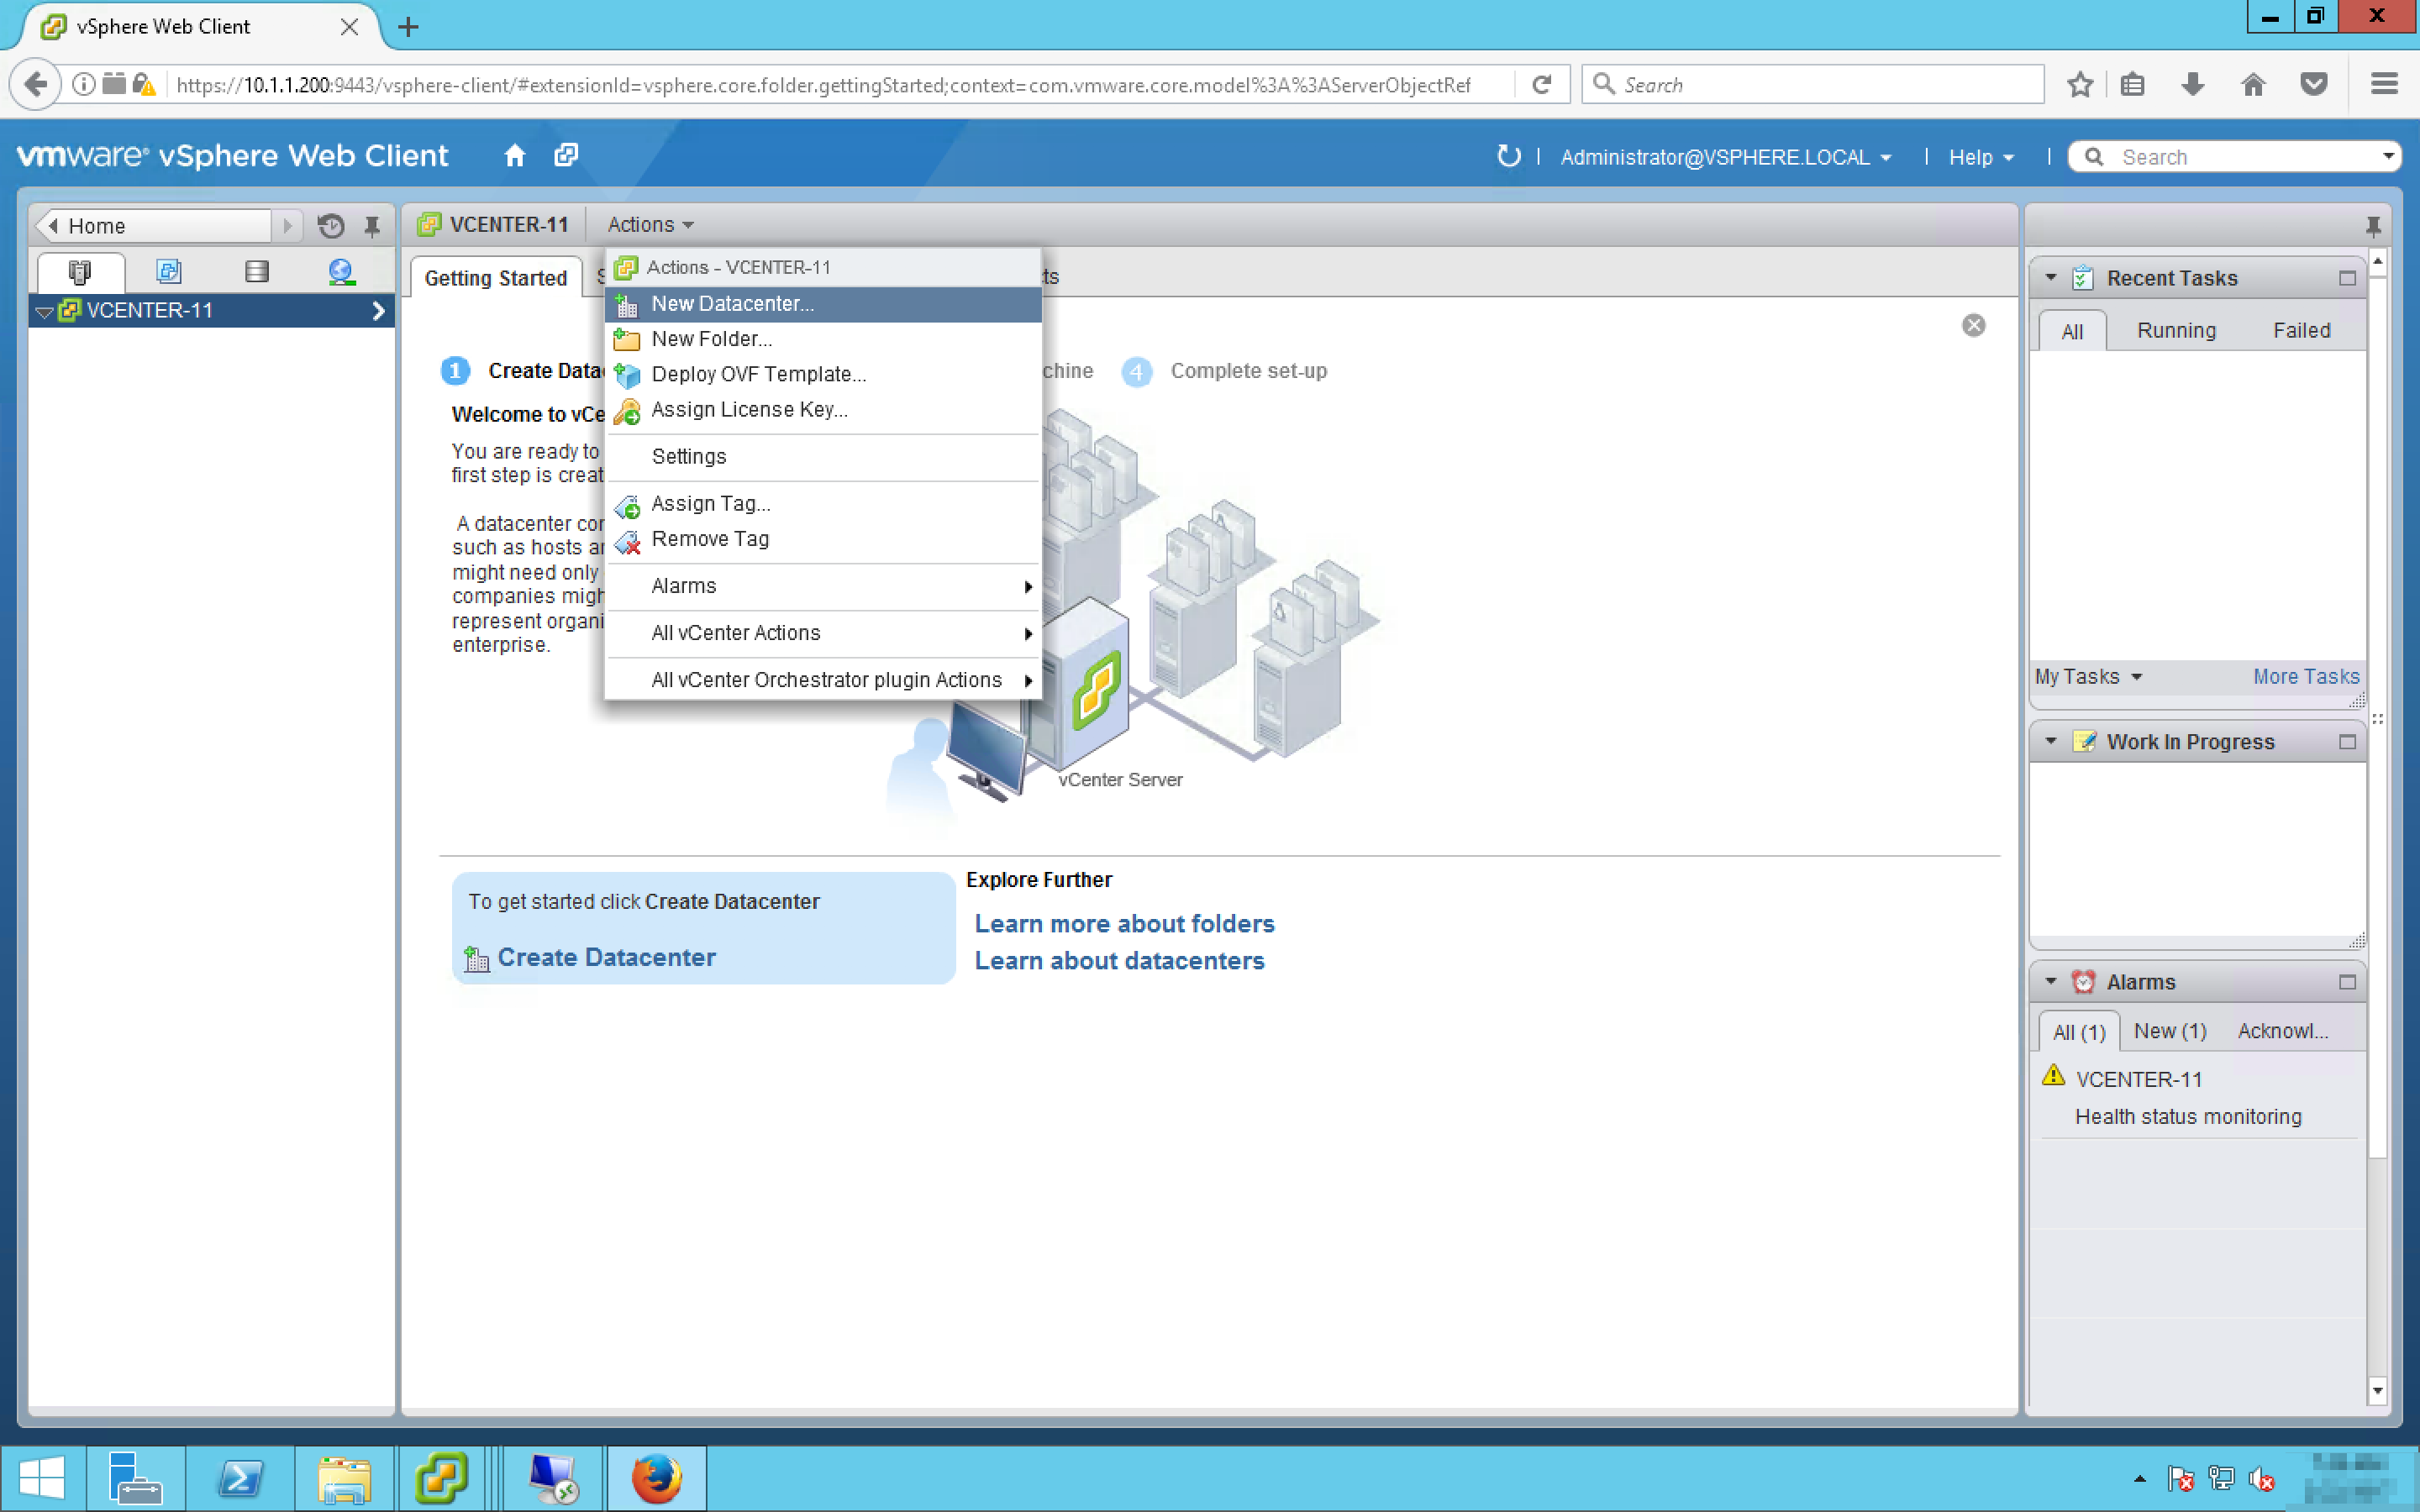The image size is (2420, 1512).
Task: Click the vSphere home icon in header
Action: [514, 156]
